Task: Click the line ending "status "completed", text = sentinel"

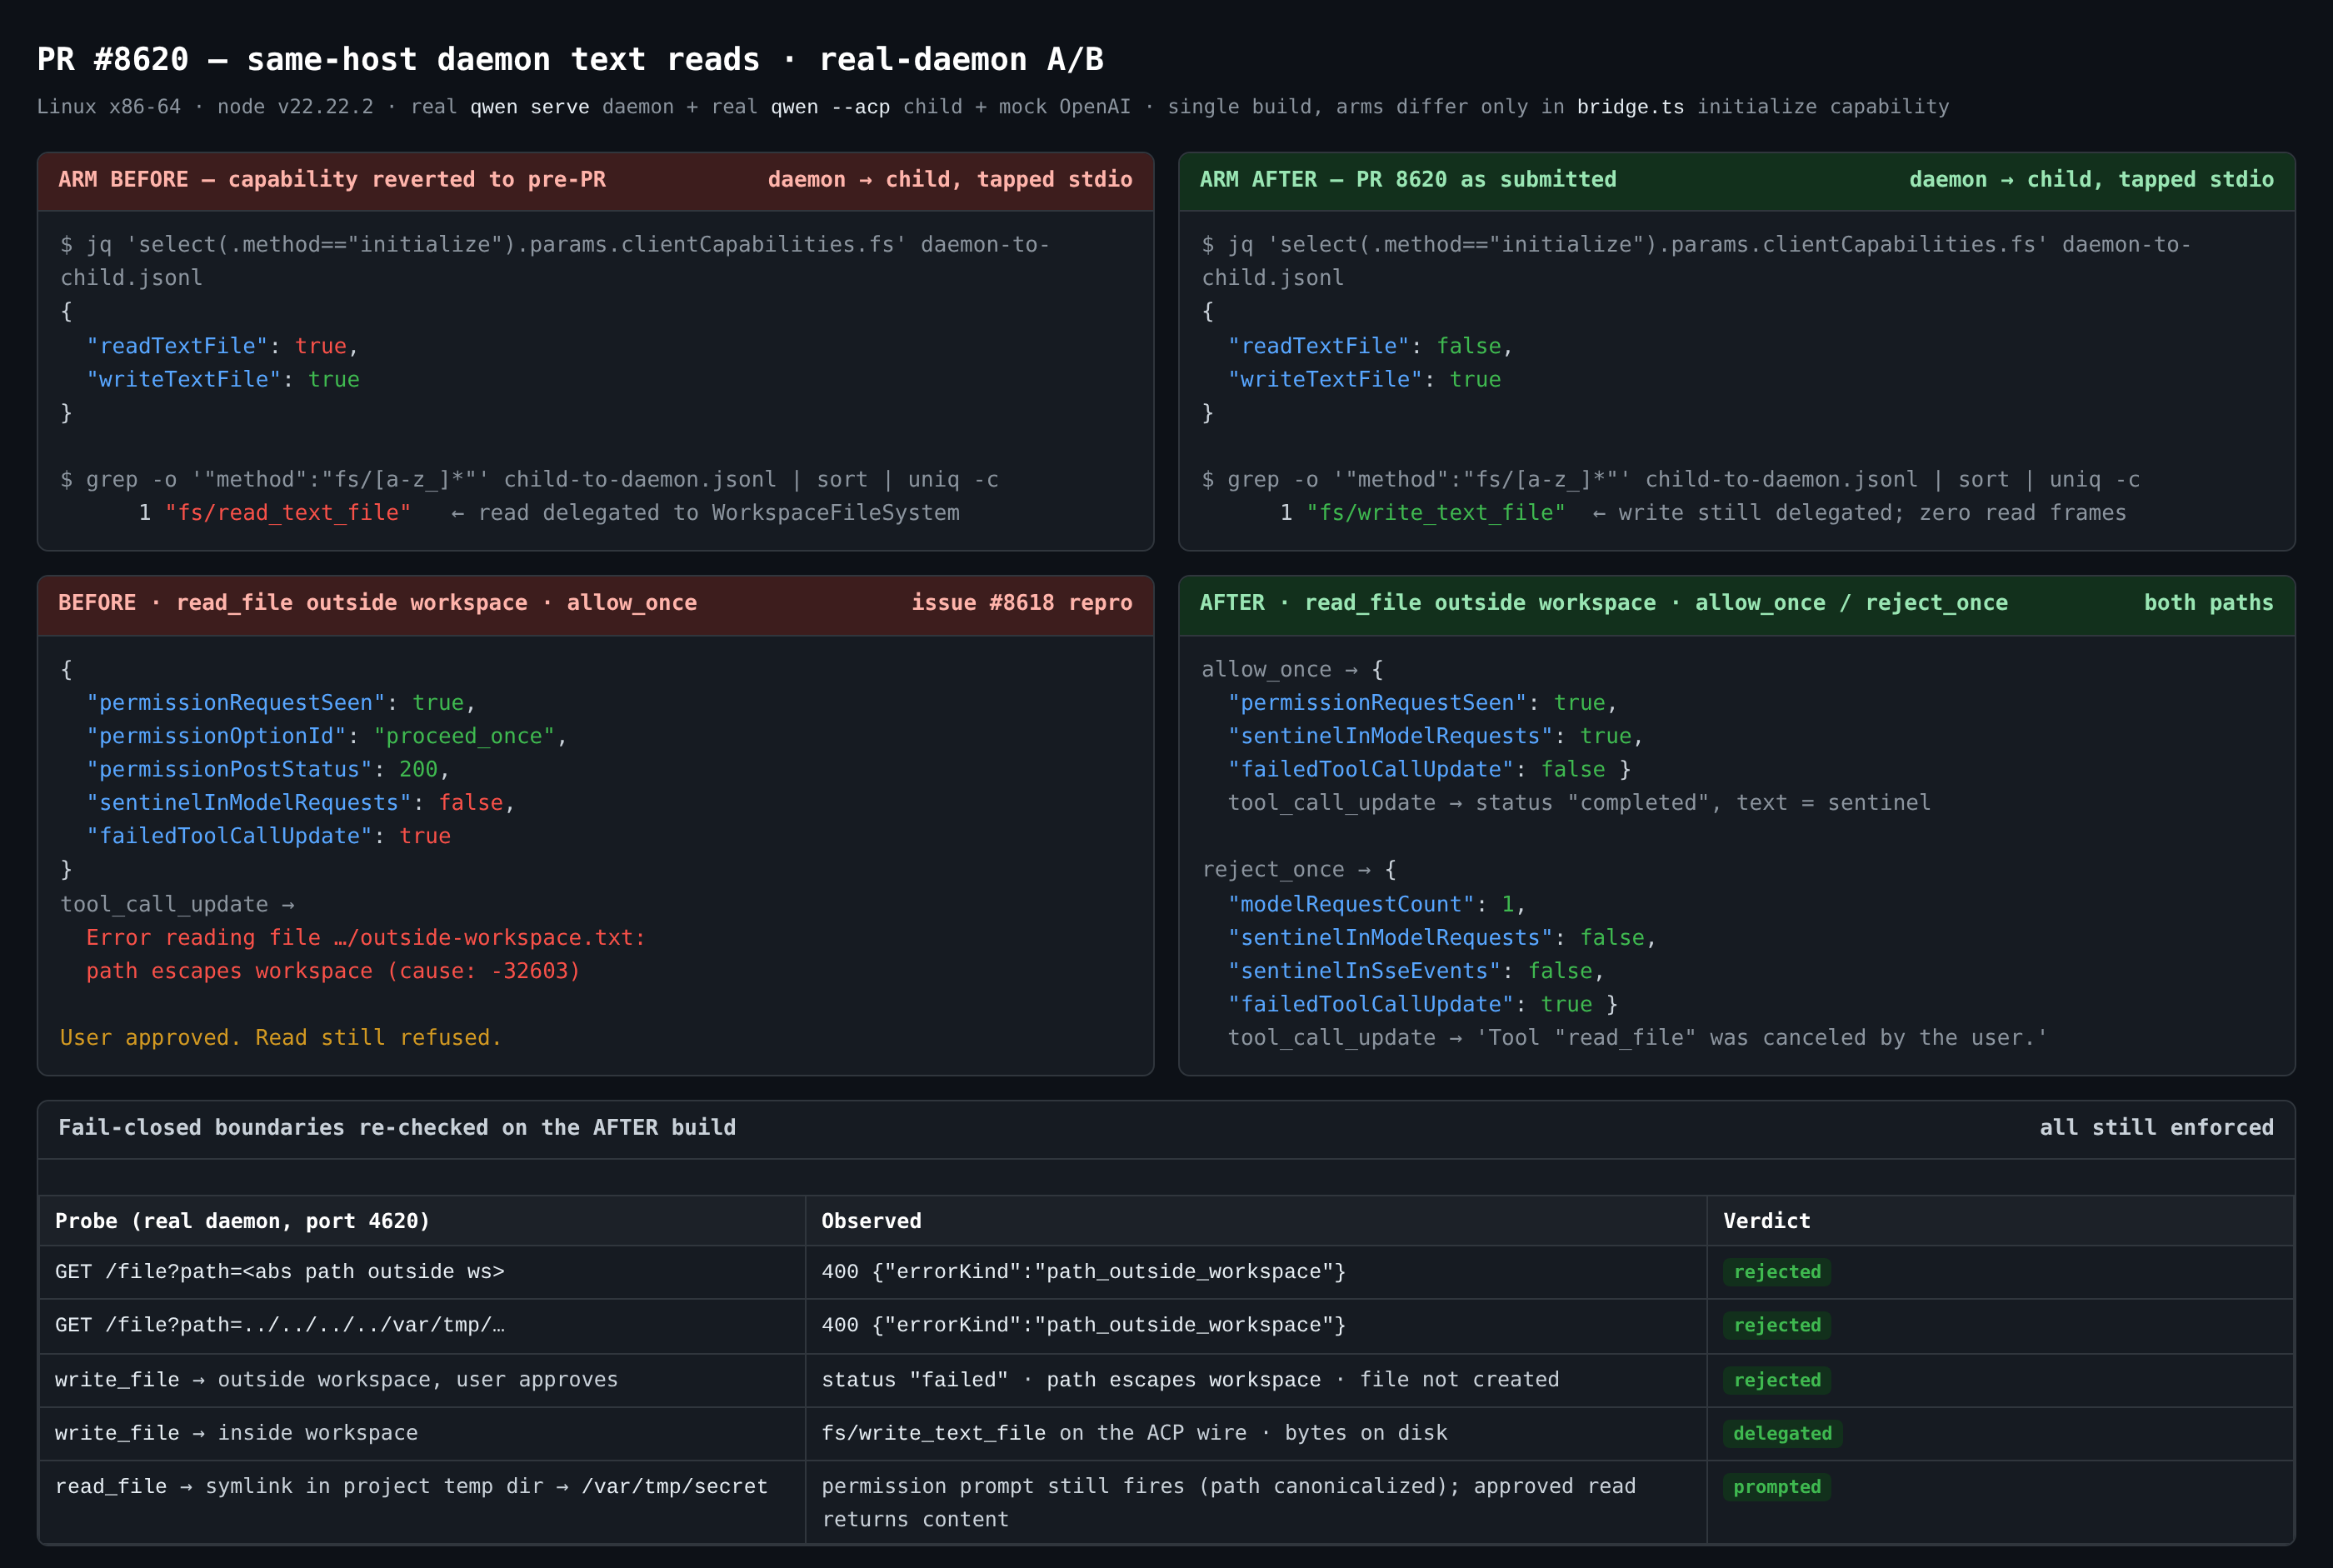Action: pos(1579,803)
